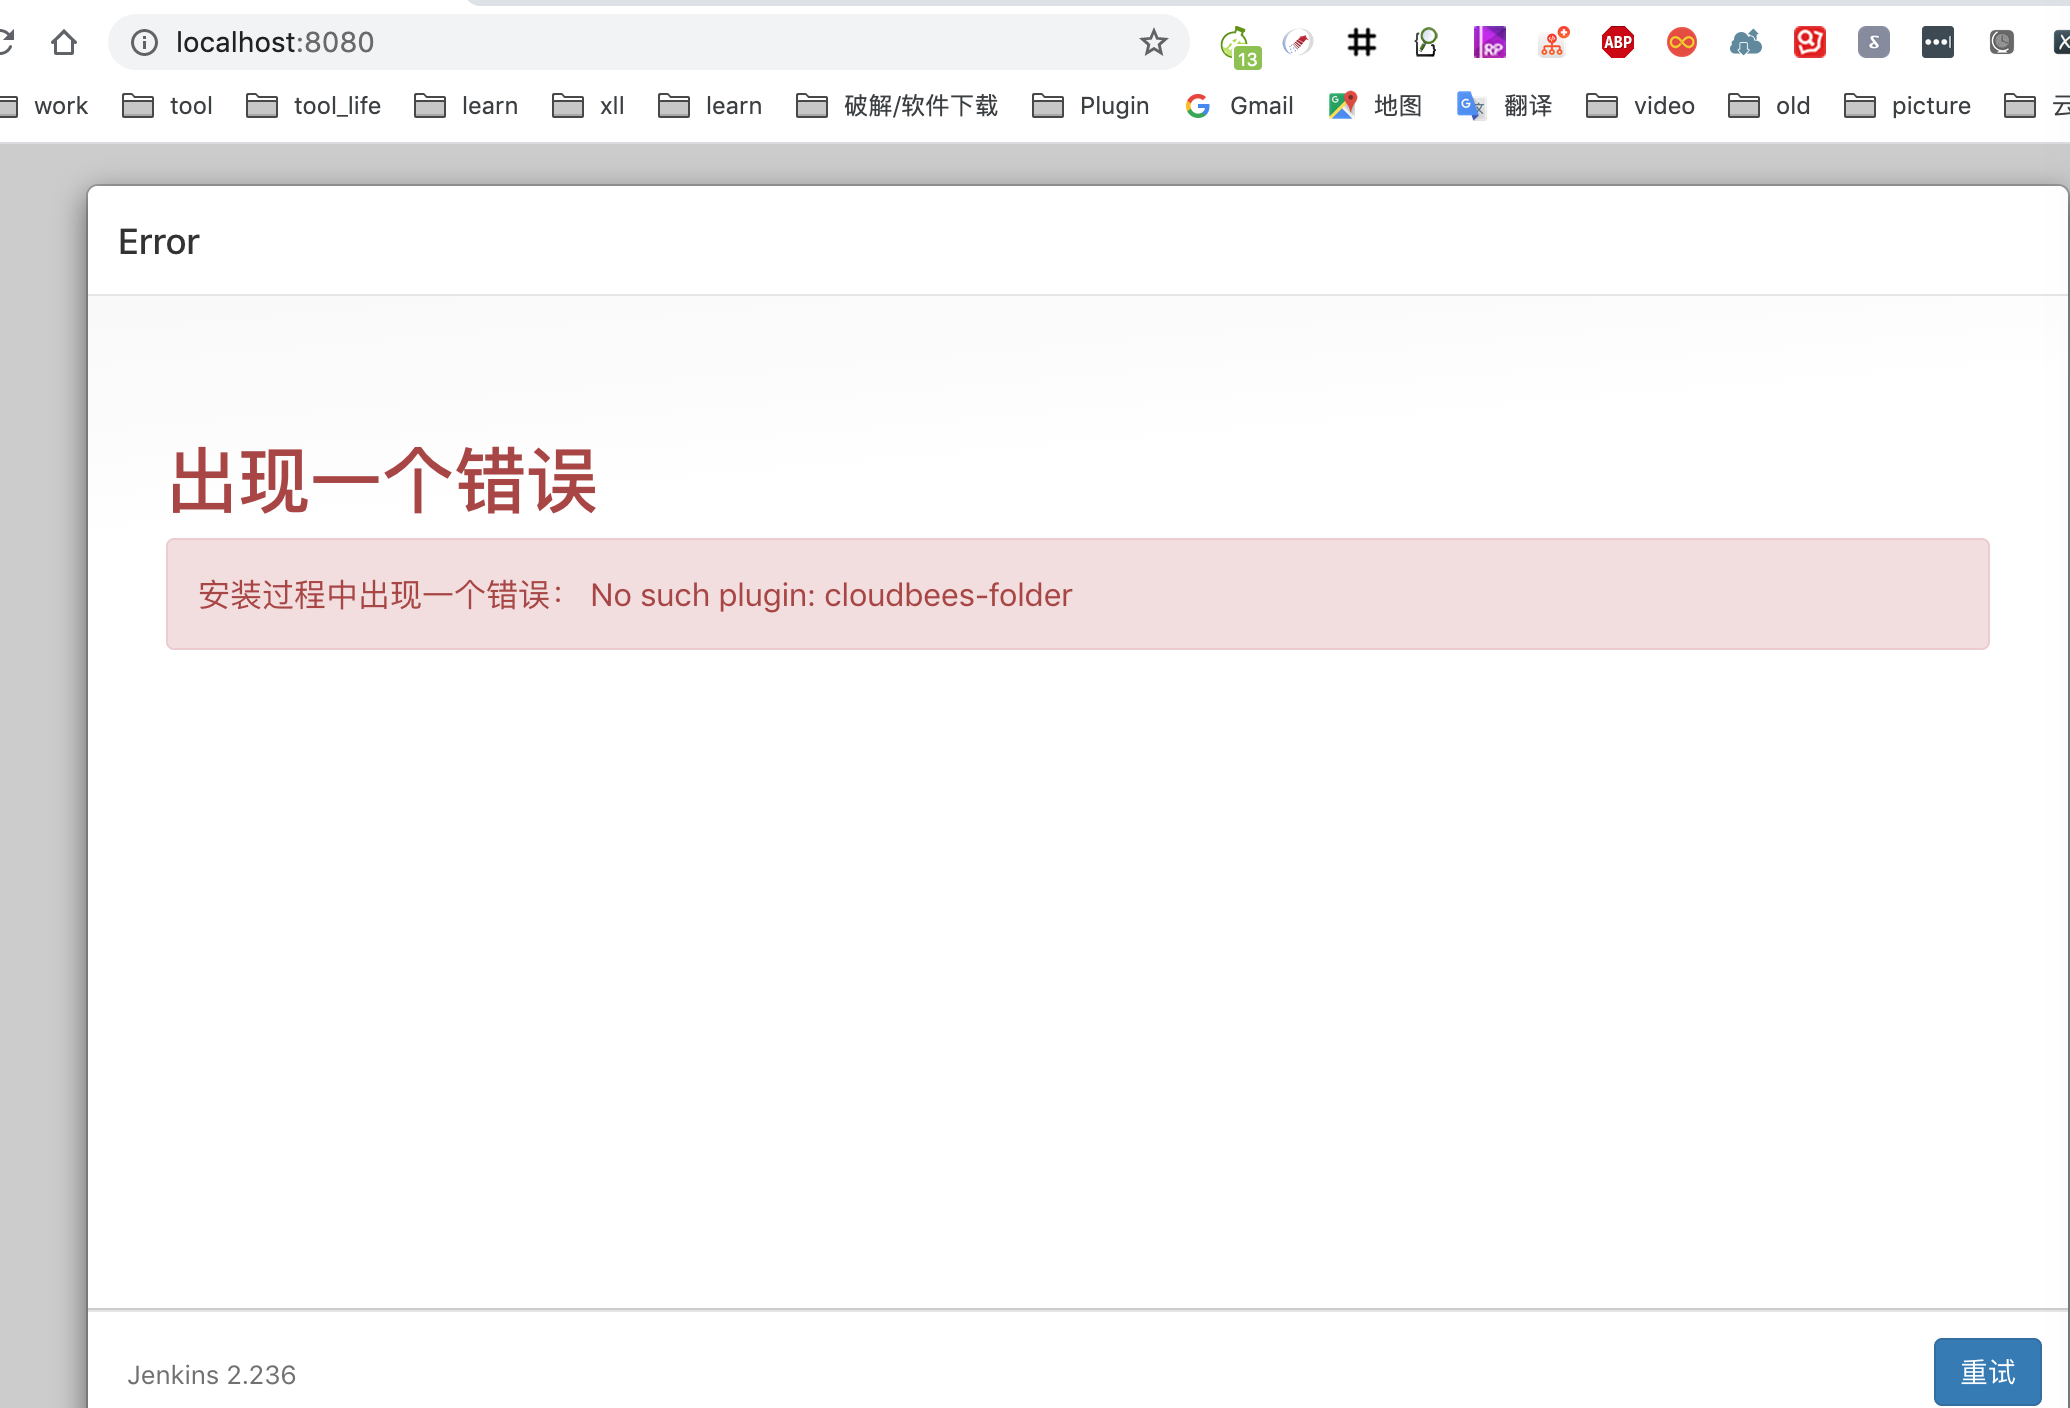
Task: Click the hash grid extension icon
Action: tap(1361, 42)
